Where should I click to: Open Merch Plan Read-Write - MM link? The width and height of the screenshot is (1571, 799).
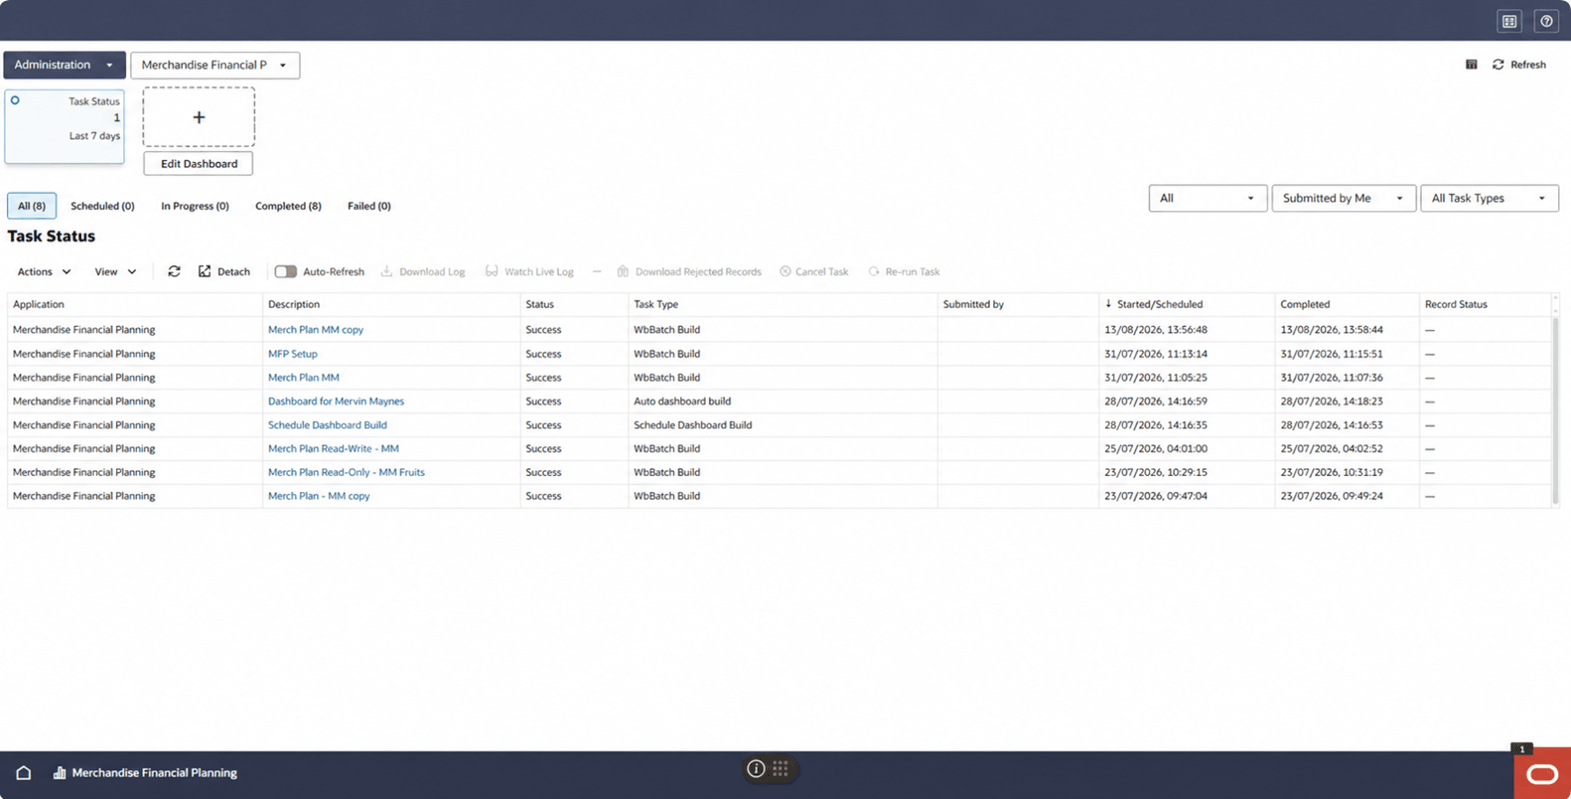333,449
